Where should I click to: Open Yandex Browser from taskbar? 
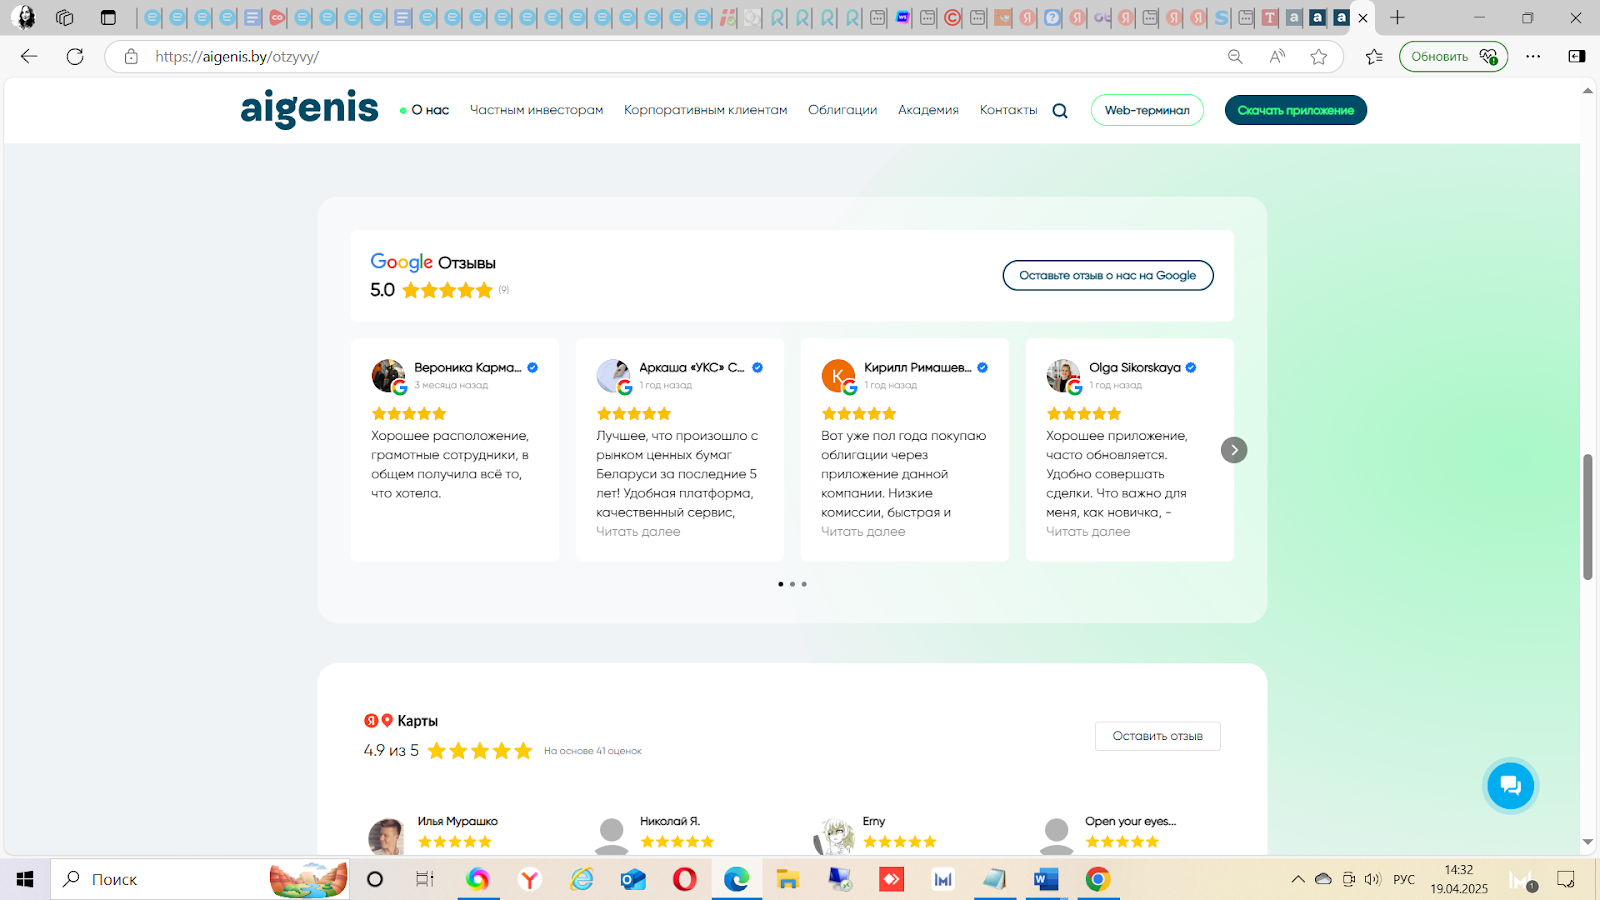pyautogui.click(x=529, y=879)
